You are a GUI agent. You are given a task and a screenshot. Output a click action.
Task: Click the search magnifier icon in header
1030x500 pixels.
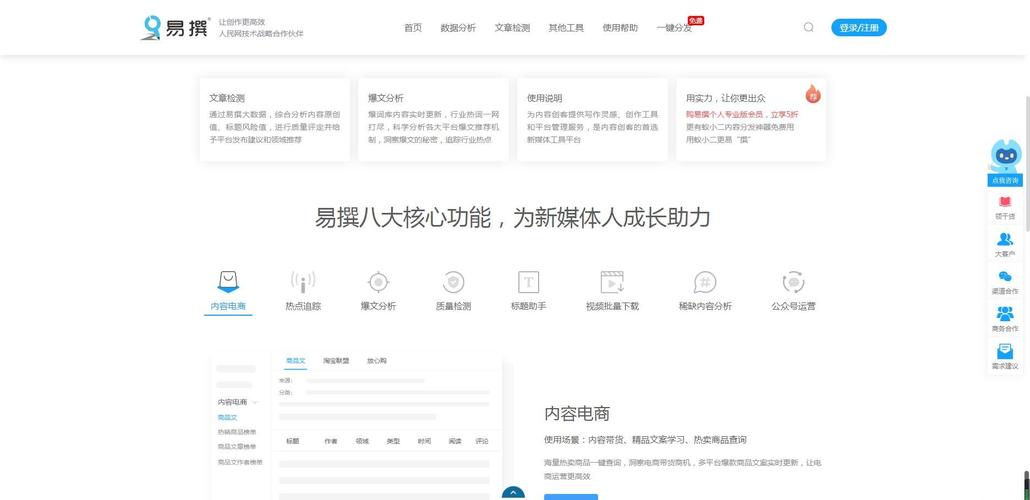click(808, 28)
